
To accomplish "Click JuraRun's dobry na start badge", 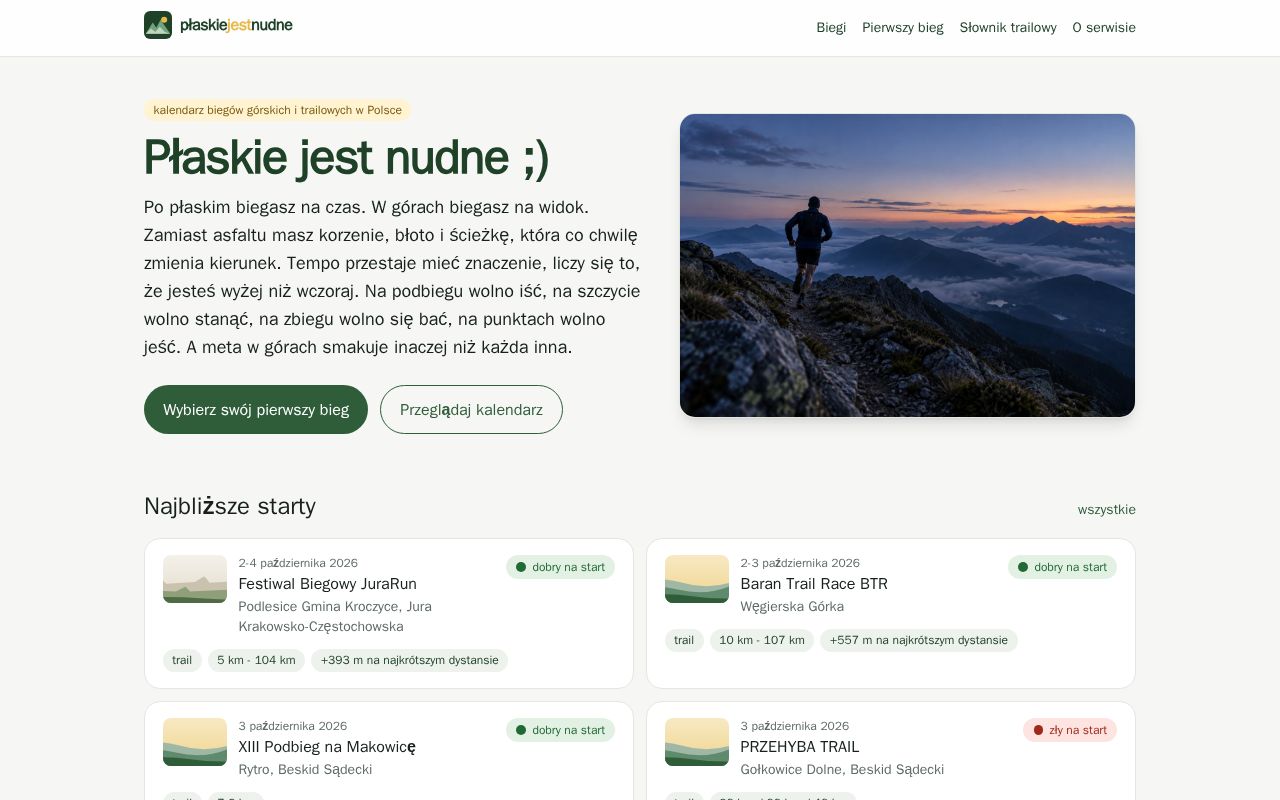I will pos(560,567).
